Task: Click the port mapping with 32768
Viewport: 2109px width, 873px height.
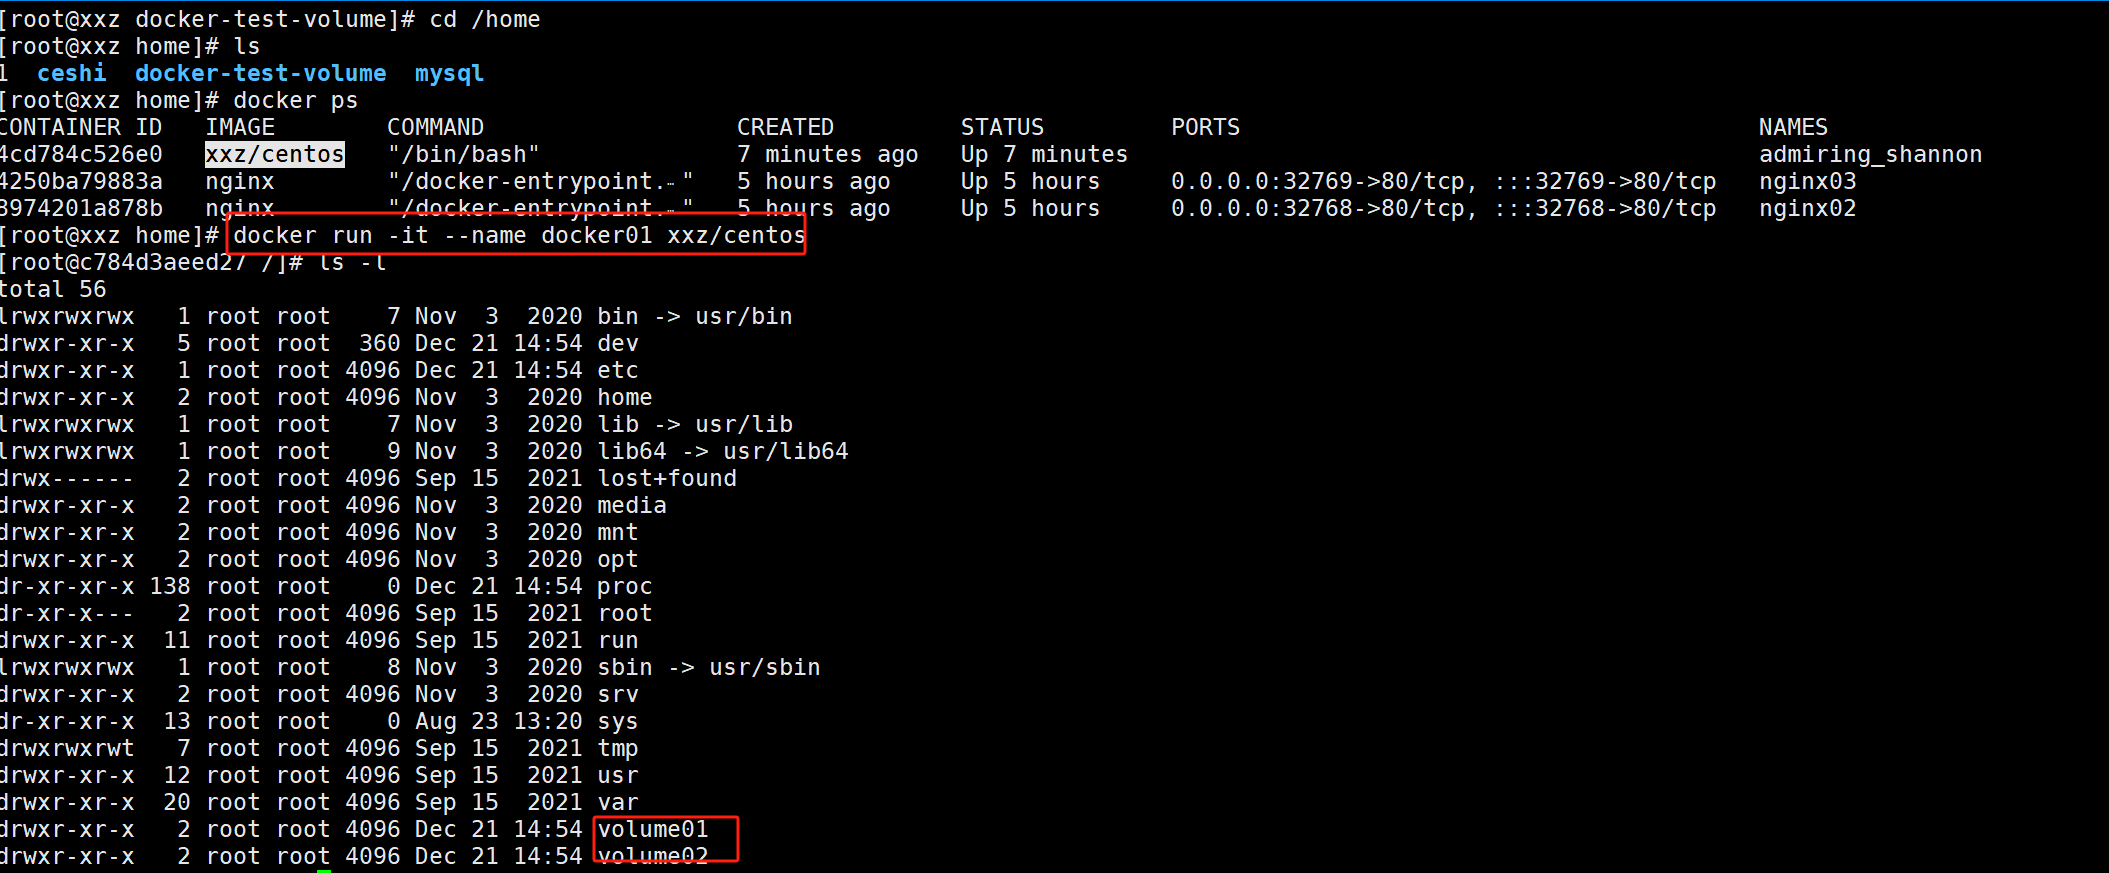Action: point(1443,208)
